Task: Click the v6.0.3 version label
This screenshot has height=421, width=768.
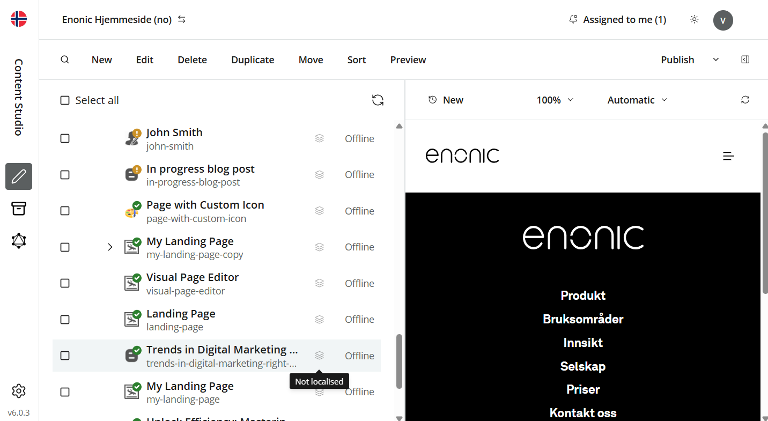Action: (x=19, y=413)
